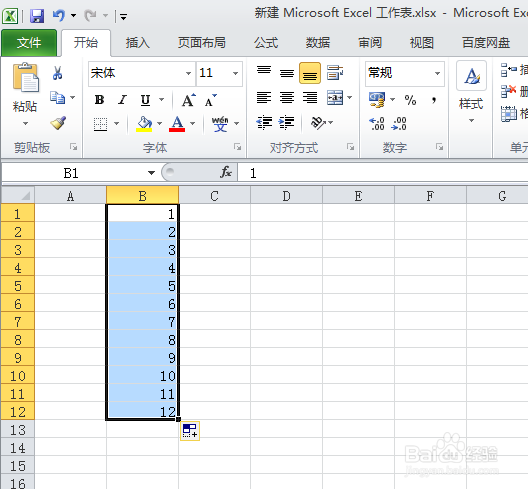Toggle Middle Align

[x=287, y=73]
